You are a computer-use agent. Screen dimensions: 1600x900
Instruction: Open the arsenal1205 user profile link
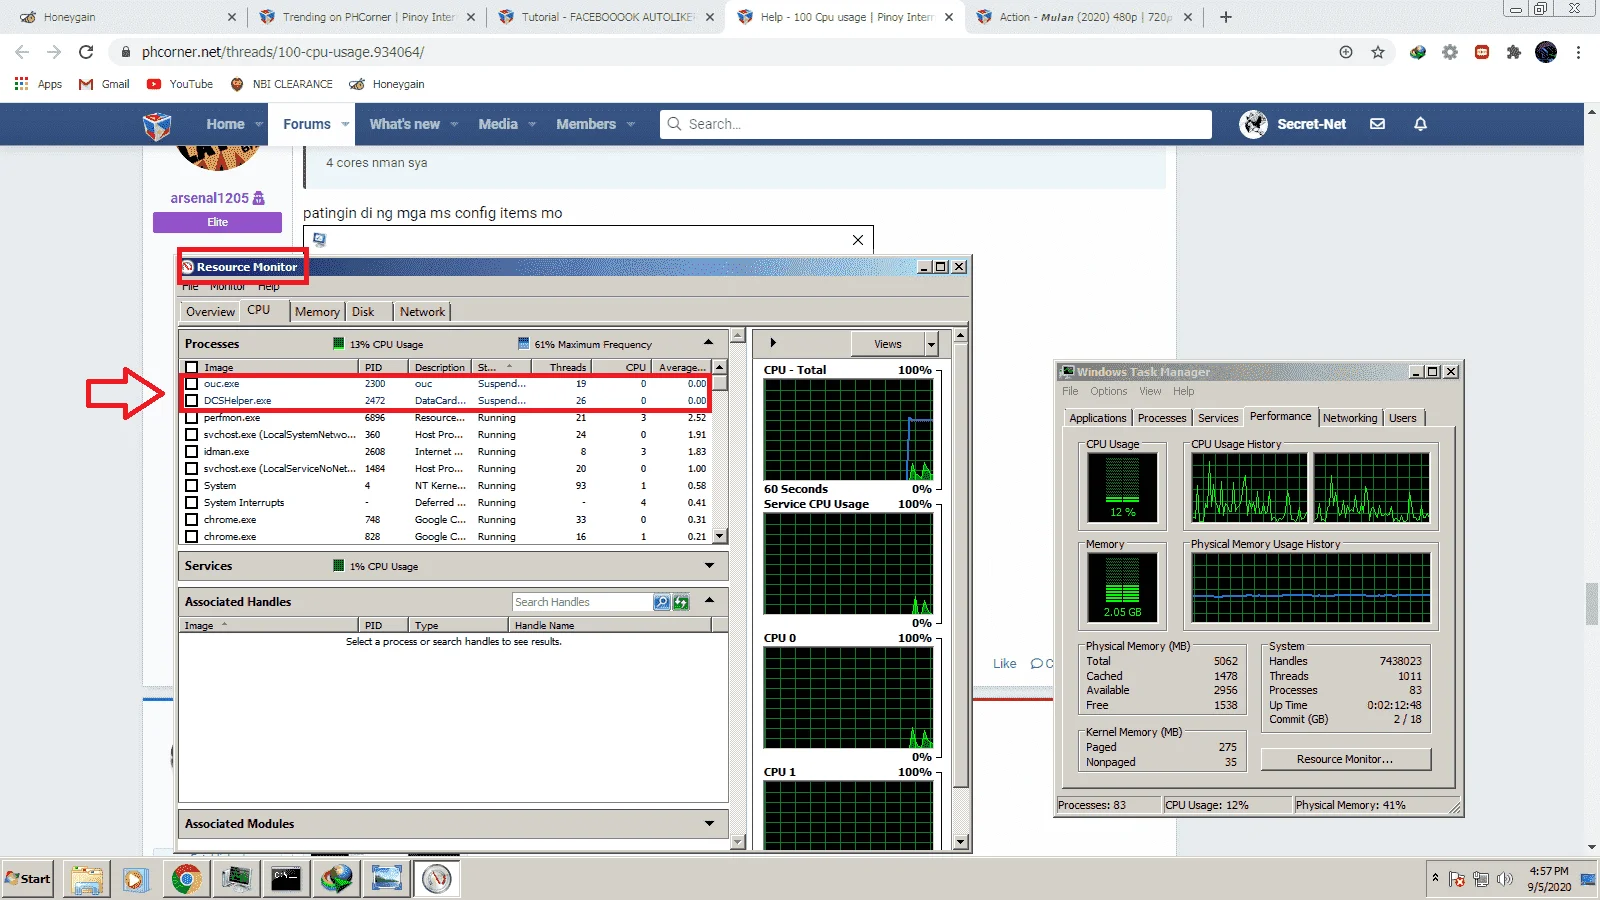click(209, 198)
